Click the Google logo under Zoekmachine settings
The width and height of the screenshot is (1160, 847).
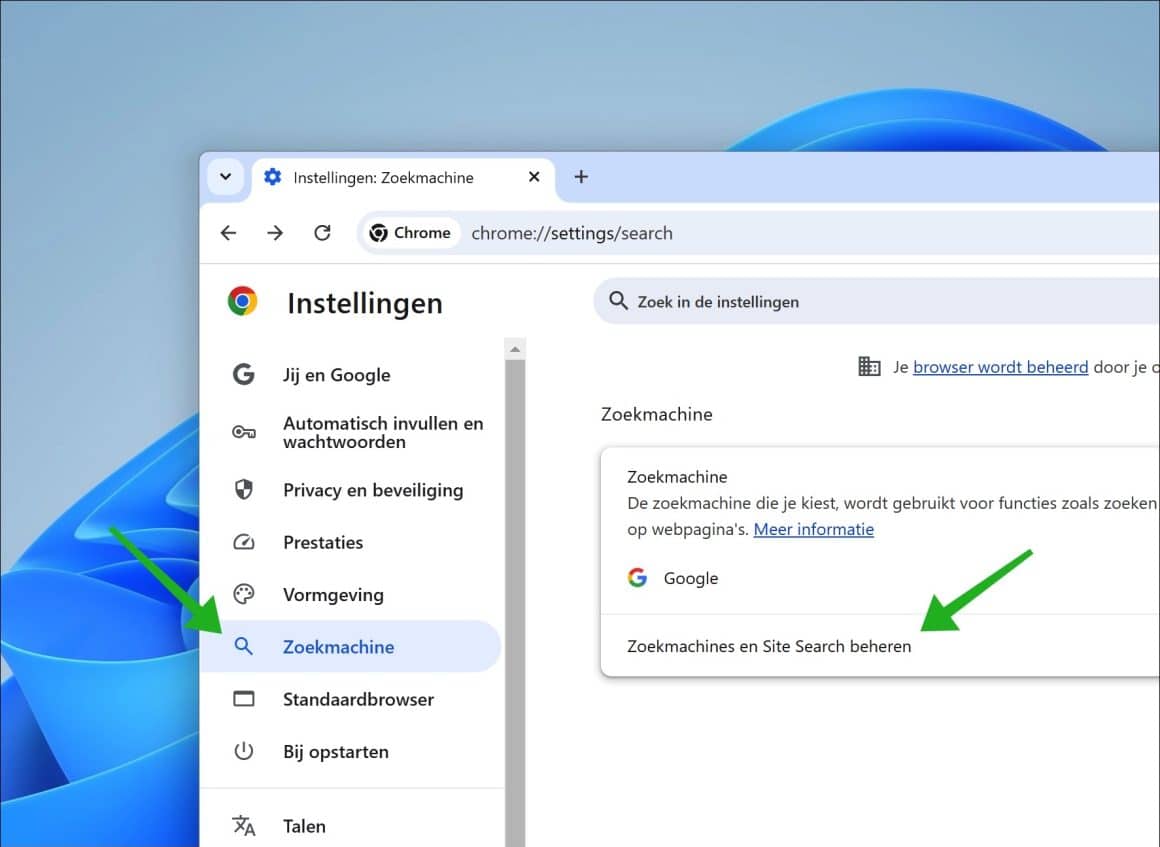[x=637, y=578]
